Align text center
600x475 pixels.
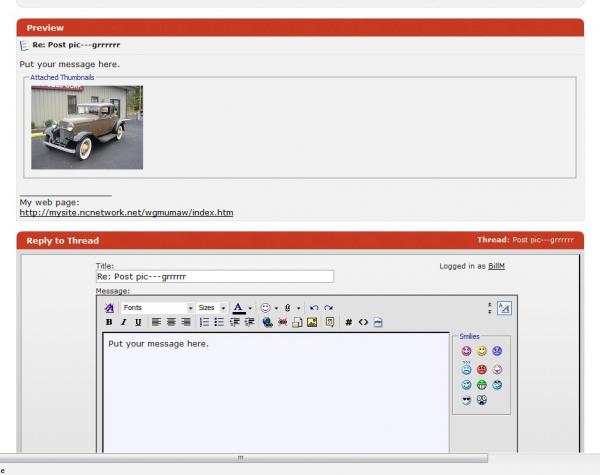pyautogui.click(x=171, y=322)
